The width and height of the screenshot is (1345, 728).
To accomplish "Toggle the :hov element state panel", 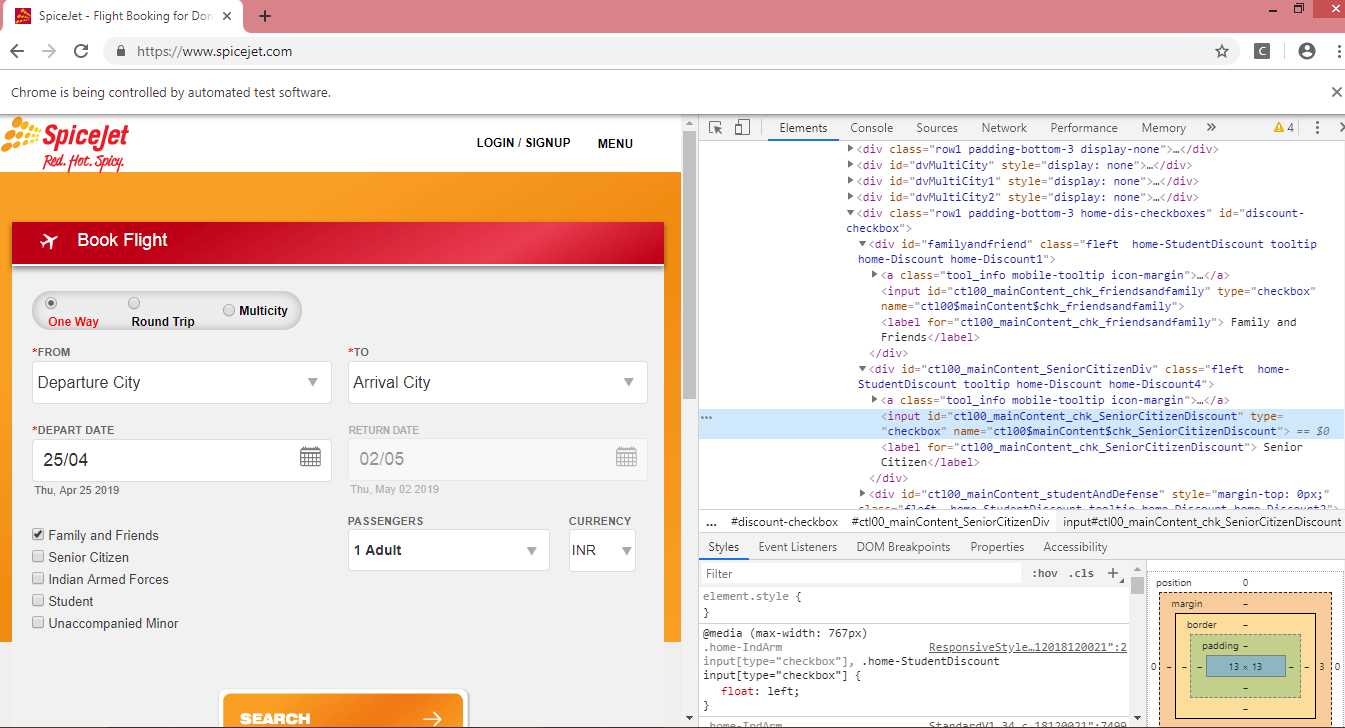I will click(1045, 573).
